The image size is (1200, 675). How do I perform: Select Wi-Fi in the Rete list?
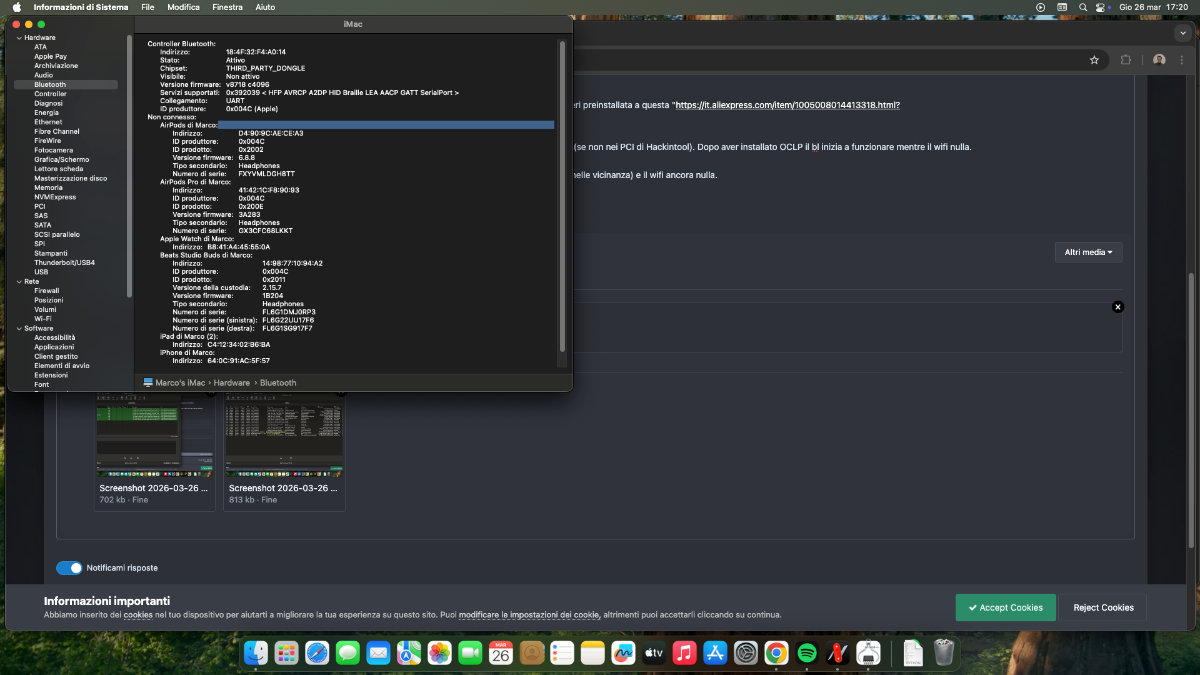click(x=43, y=319)
